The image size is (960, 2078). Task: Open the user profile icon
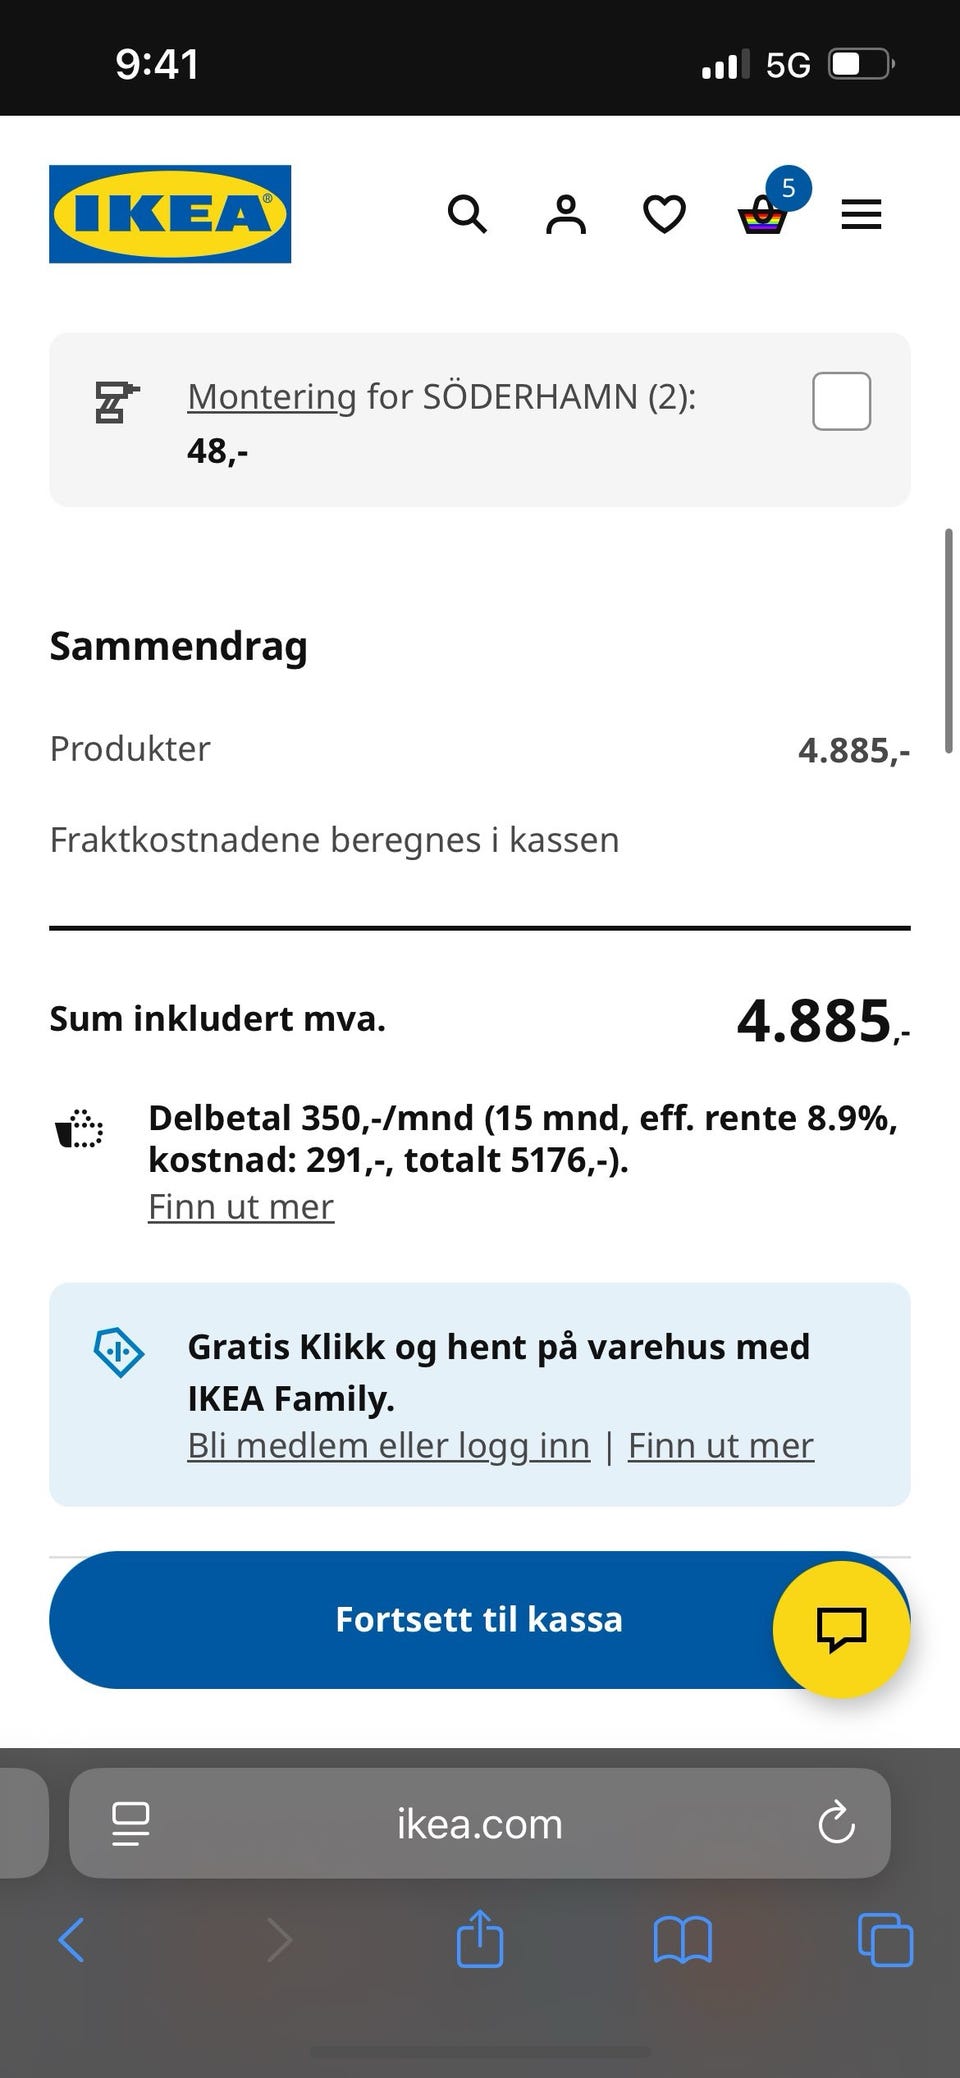click(x=565, y=214)
